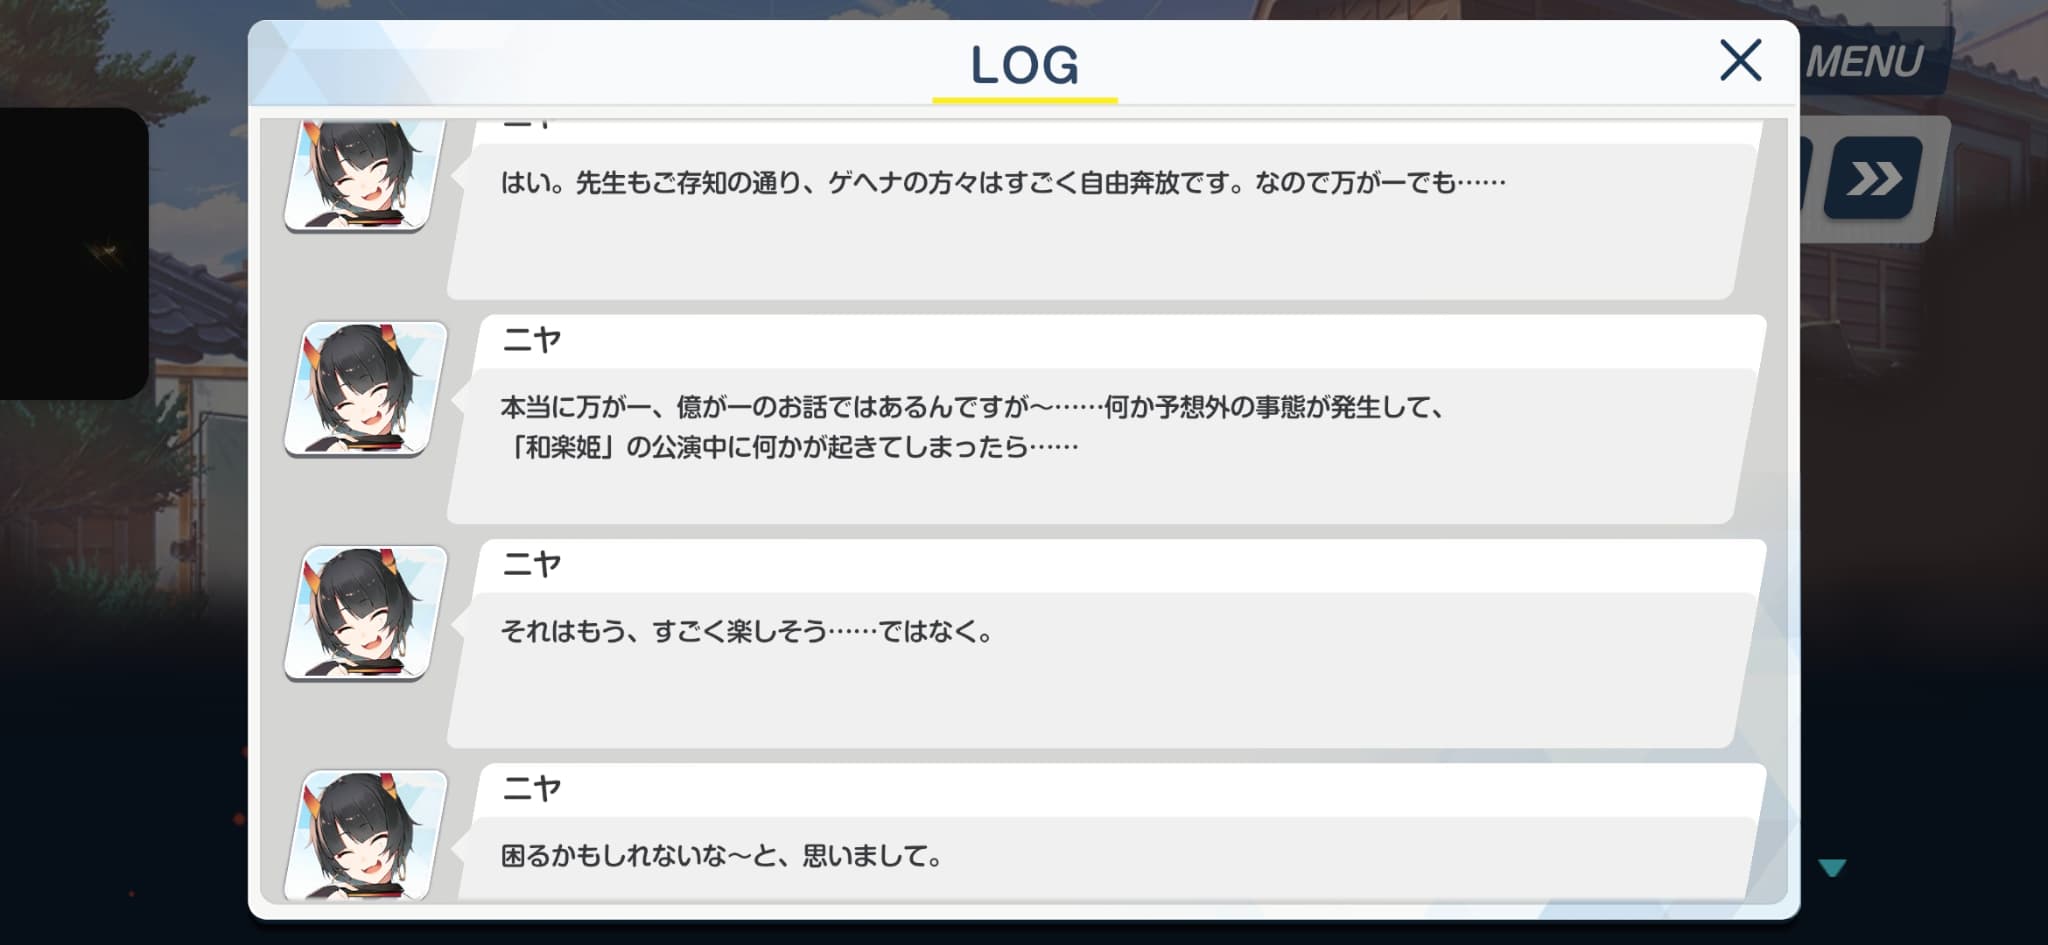
Task: Click the black panel left of the log
Action: [74, 254]
